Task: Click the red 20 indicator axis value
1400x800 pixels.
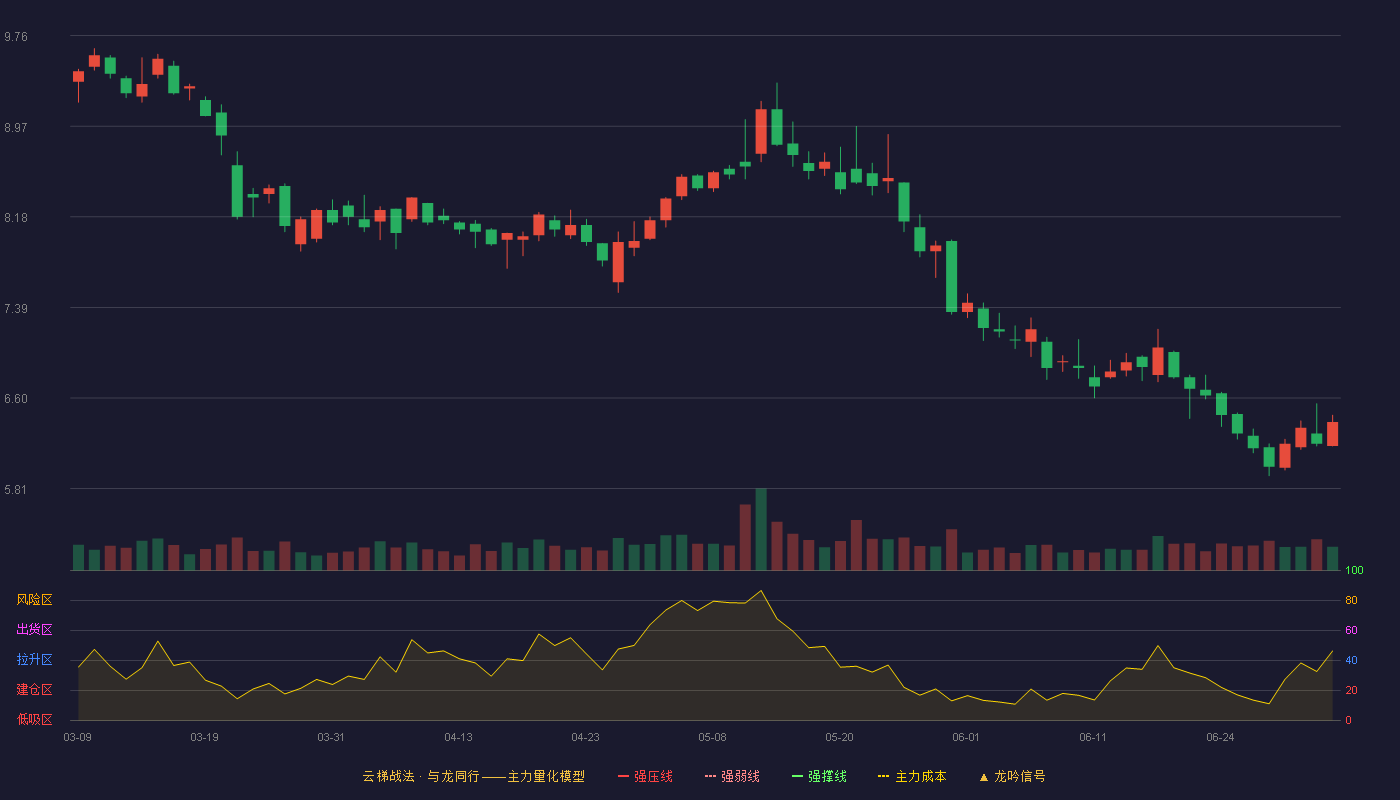Action: pos(1351,691)
